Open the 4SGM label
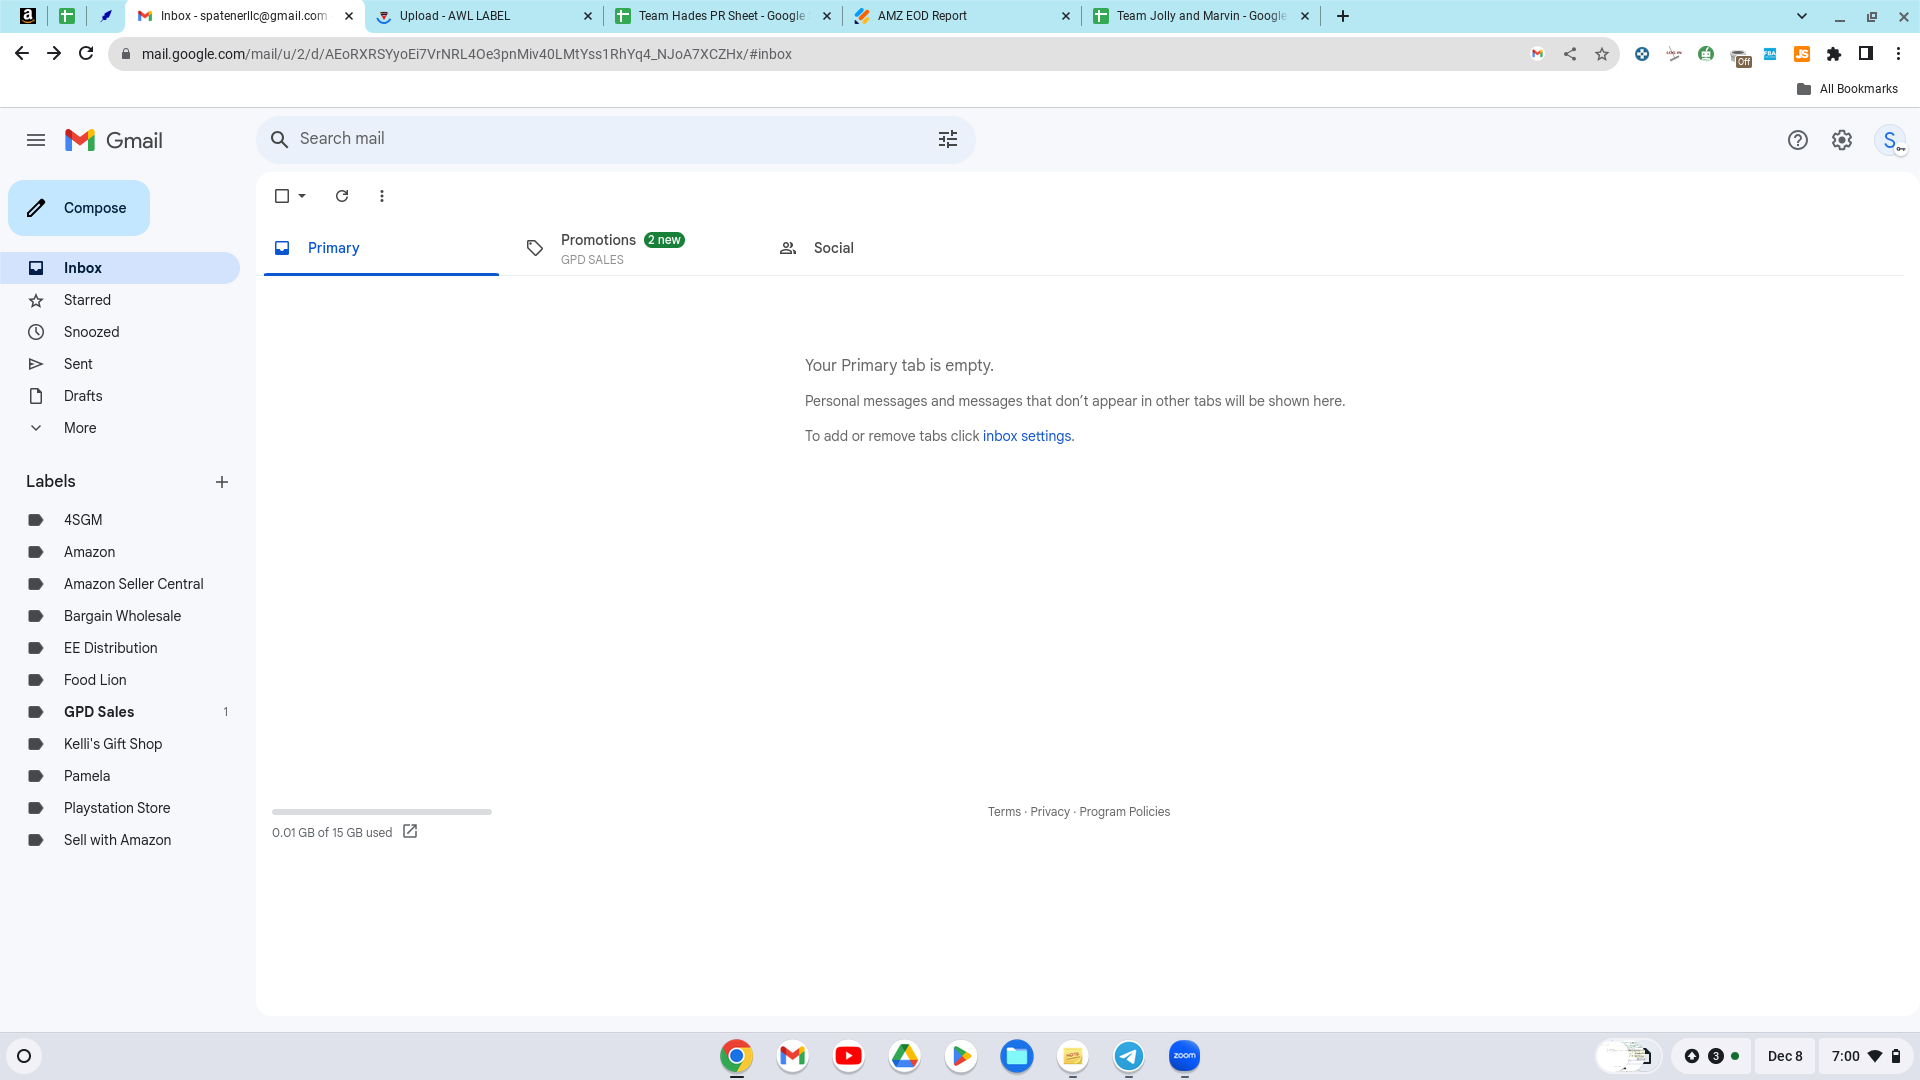 click(120, 520)
